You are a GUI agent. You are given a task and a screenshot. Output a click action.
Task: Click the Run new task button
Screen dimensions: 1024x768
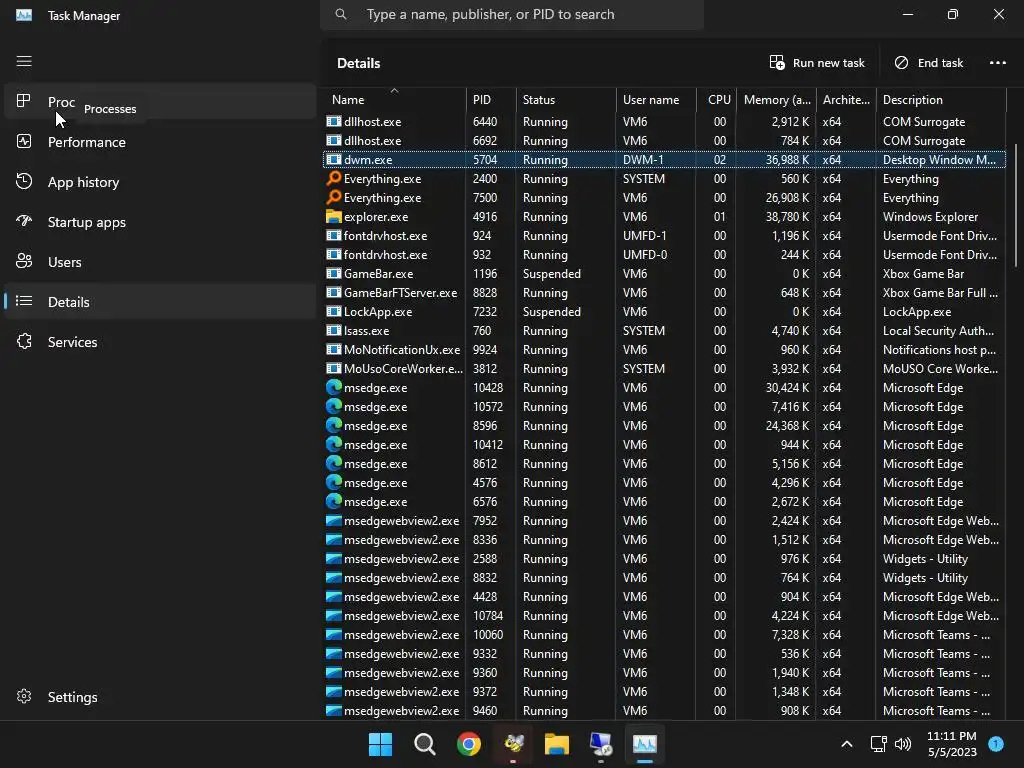[817, 63]
